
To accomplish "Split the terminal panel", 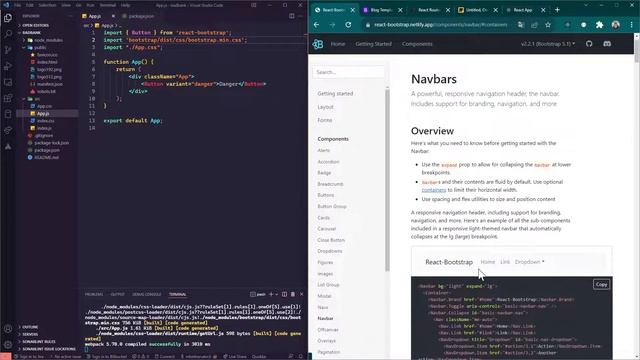I will tap(284, 294).
